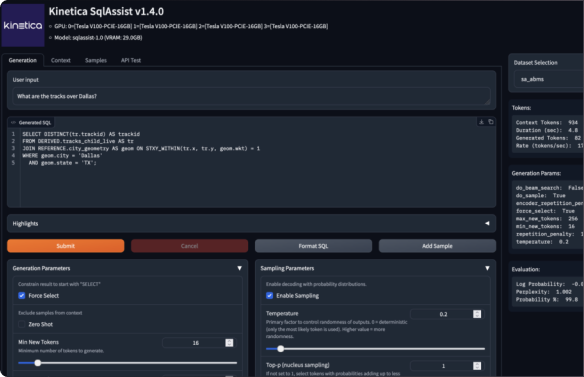Click the 'Duration (sec): 4.8' line
The width and height of the screenshot is (584, 377).
(x=546, y=130)
